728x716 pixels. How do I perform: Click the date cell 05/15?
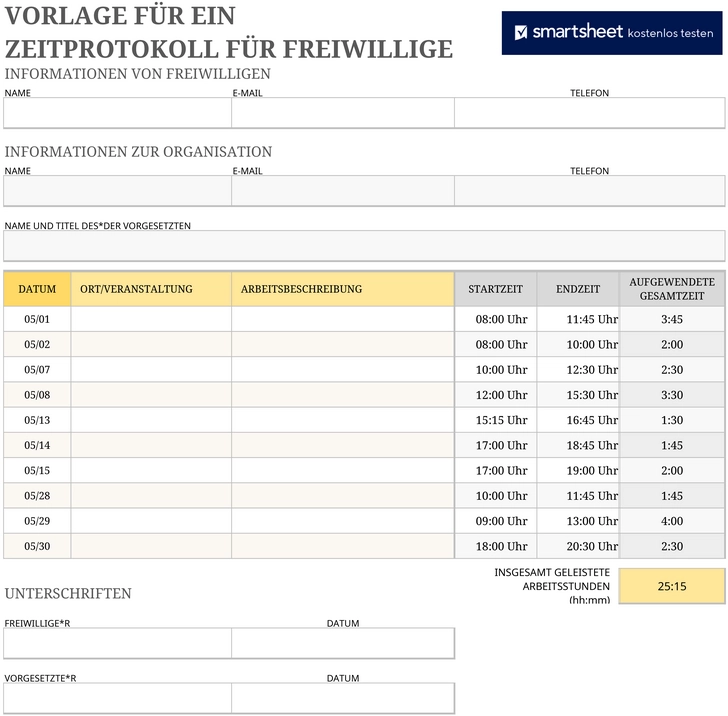coord(37,470)
